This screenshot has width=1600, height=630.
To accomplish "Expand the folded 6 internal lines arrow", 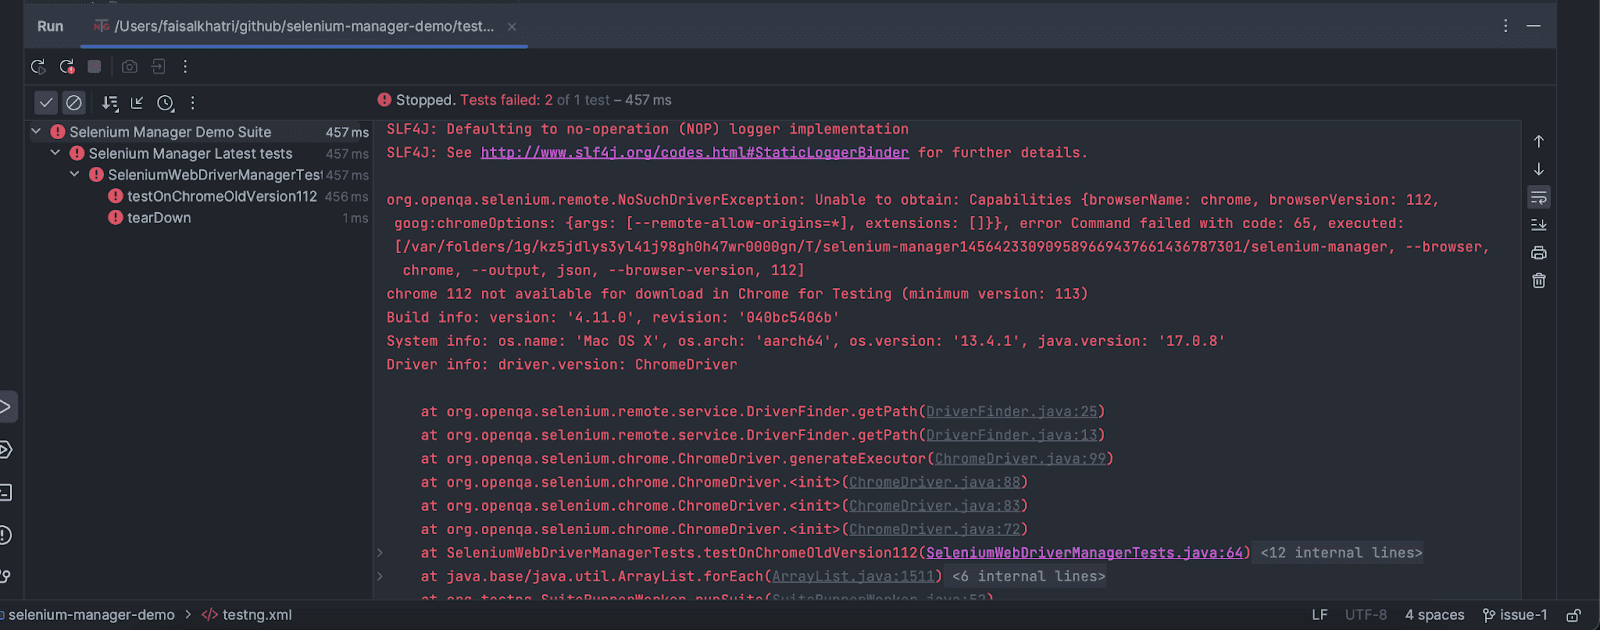I will [x=380, y=577].
